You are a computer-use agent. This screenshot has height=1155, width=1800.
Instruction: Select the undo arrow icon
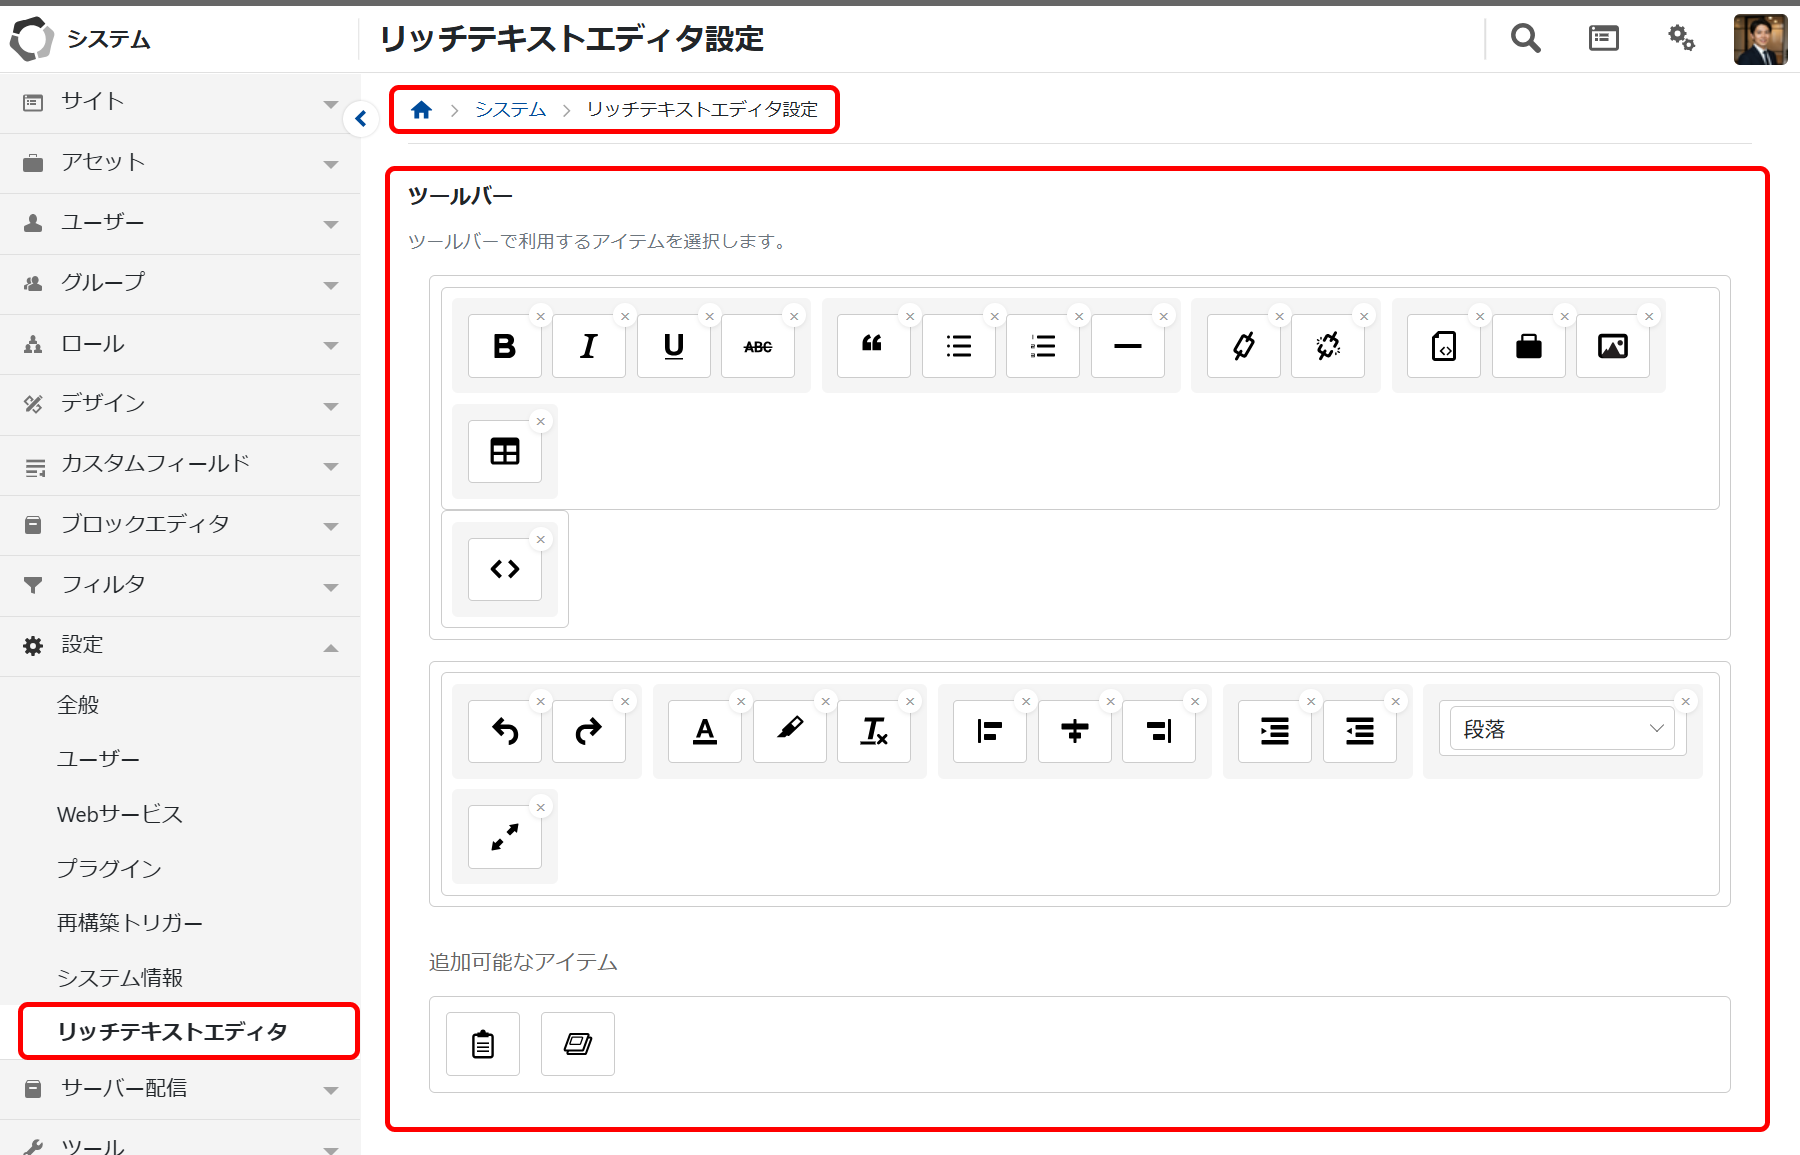tap(504, 732)
